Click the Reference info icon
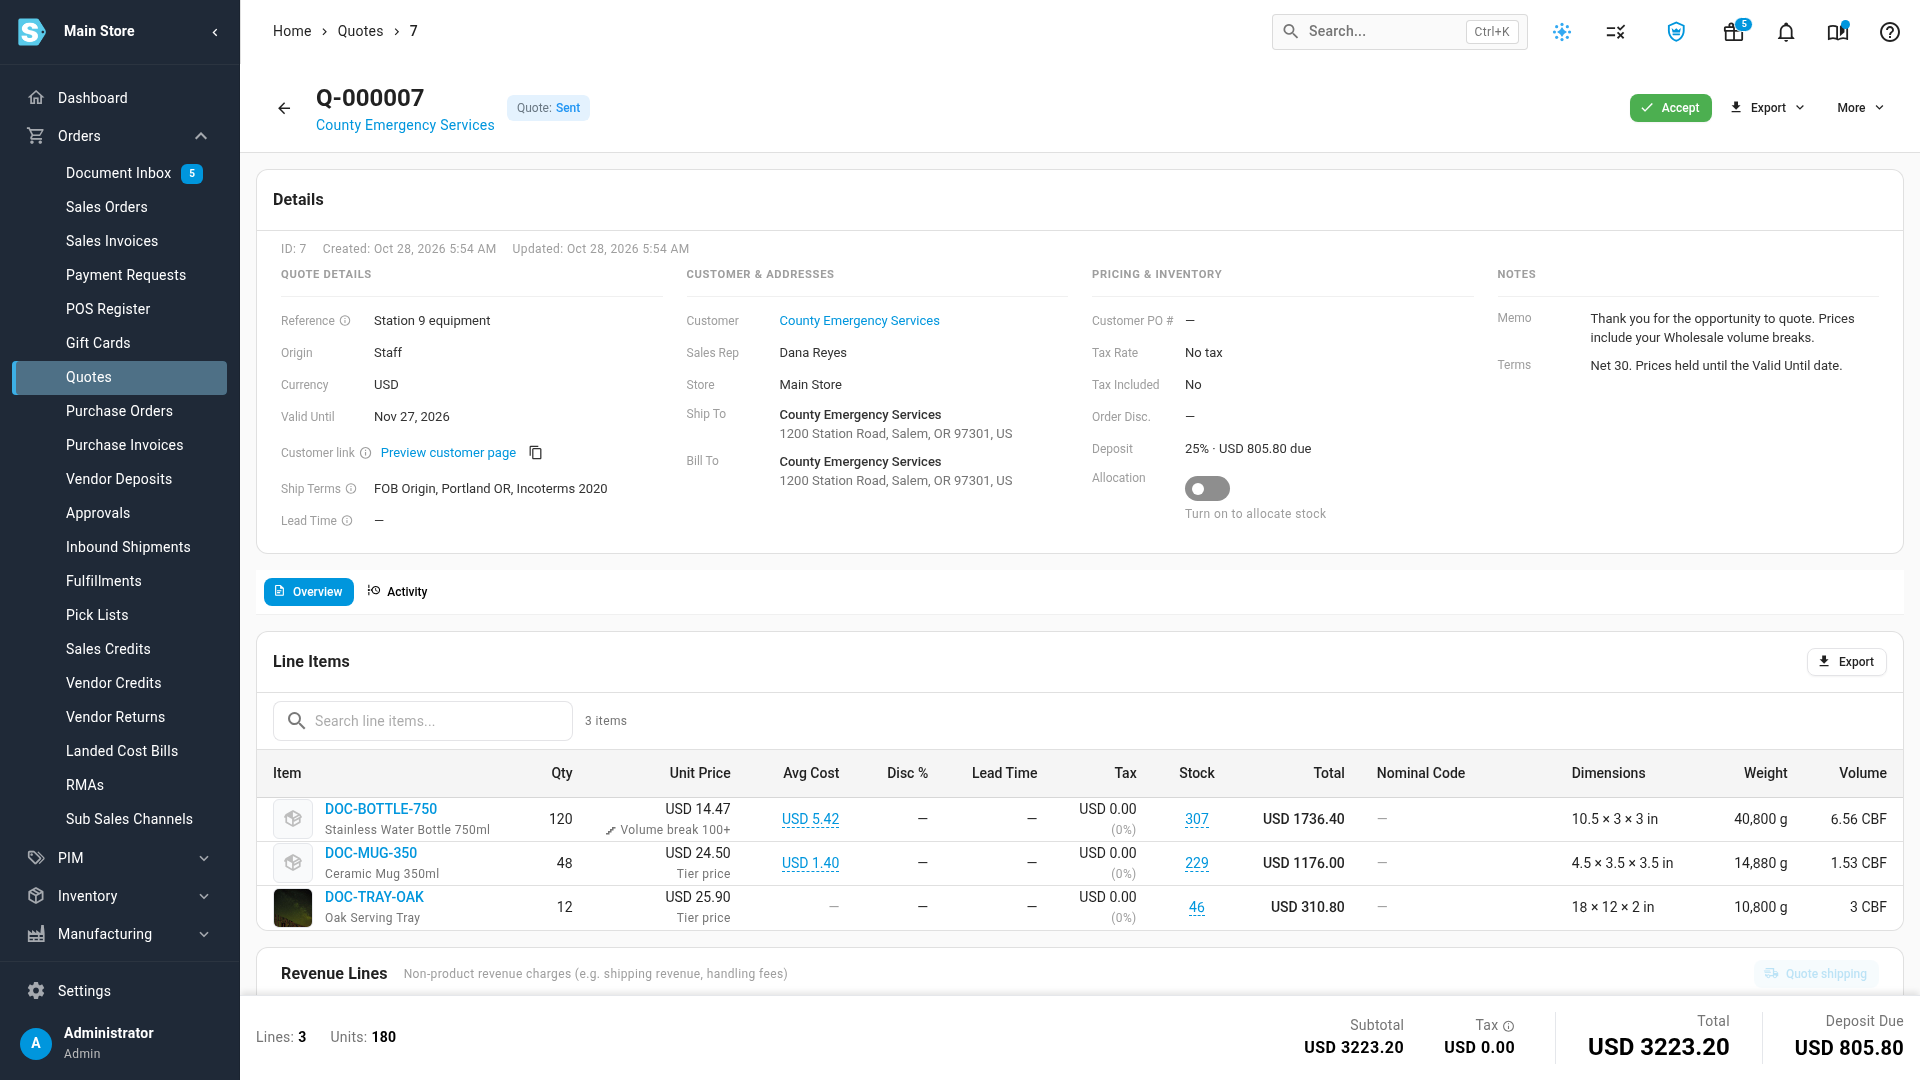The image size is (1920, 1080). coord(345,321)
